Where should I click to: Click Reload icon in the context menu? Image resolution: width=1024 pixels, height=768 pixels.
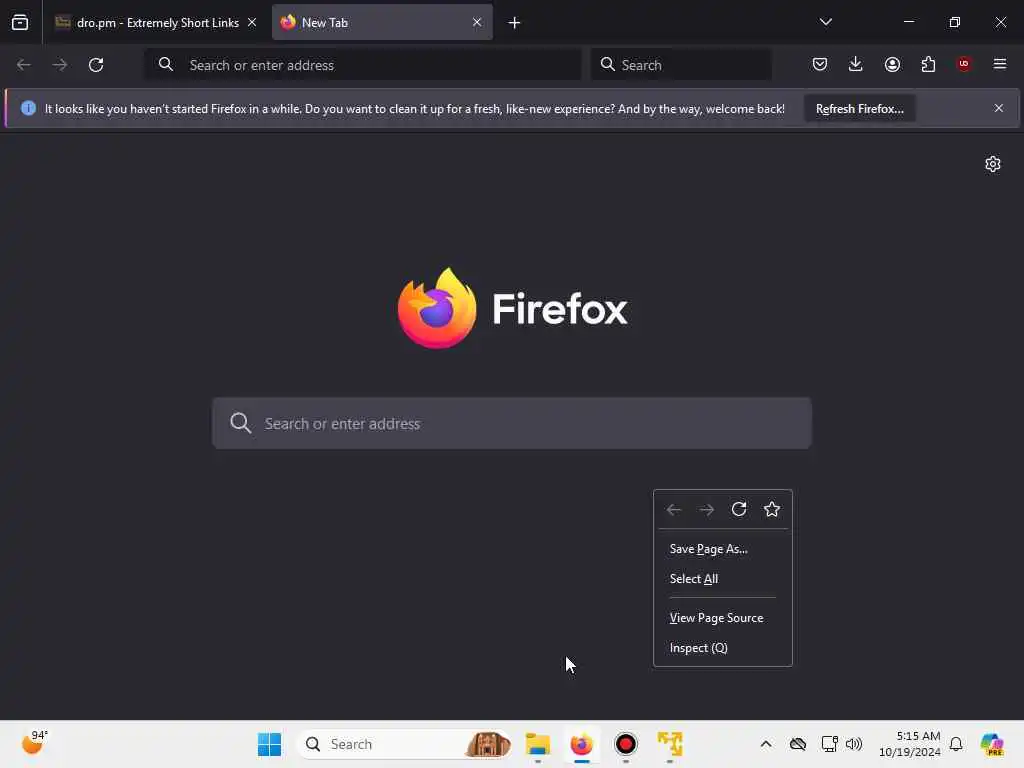739,509
